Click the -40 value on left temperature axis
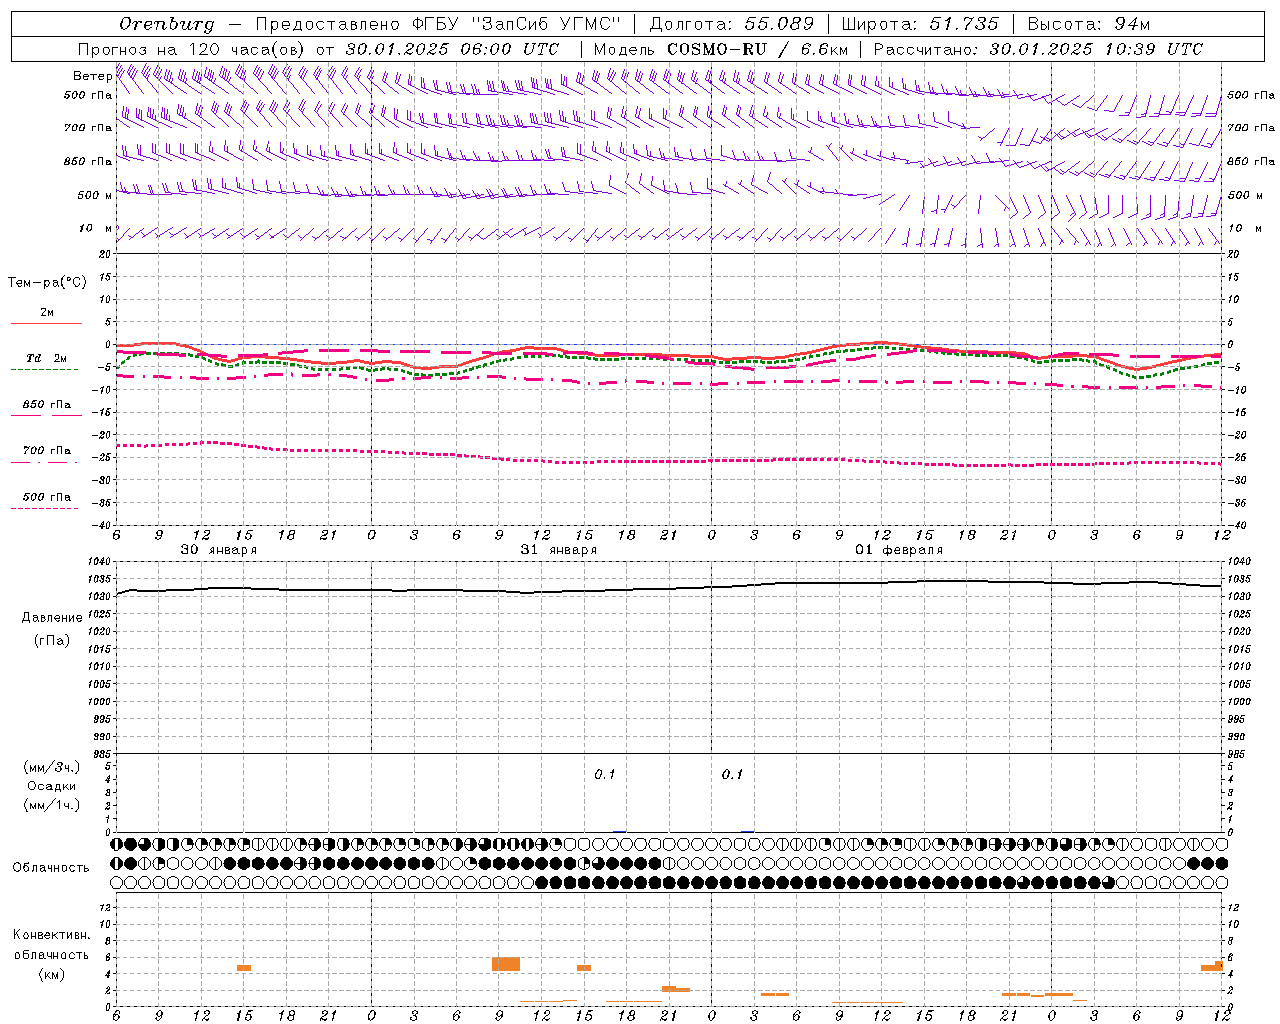Viewport: 1280px width, 1024px height. (102, 525)
